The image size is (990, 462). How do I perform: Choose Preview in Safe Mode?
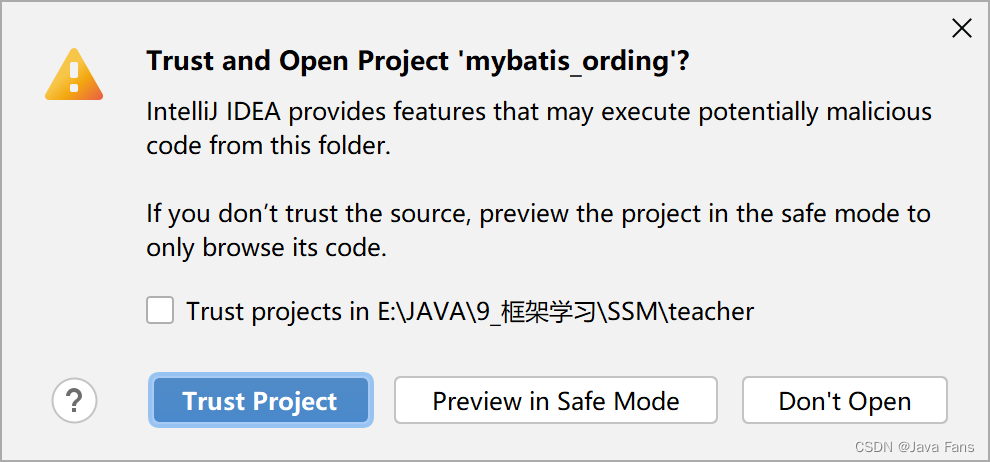click(x=556, y=400)
